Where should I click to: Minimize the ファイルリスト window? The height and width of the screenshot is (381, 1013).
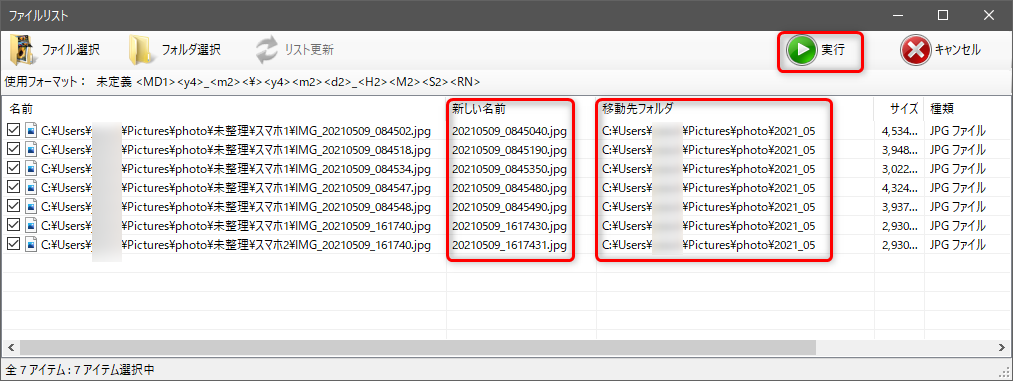click(897, 15)
